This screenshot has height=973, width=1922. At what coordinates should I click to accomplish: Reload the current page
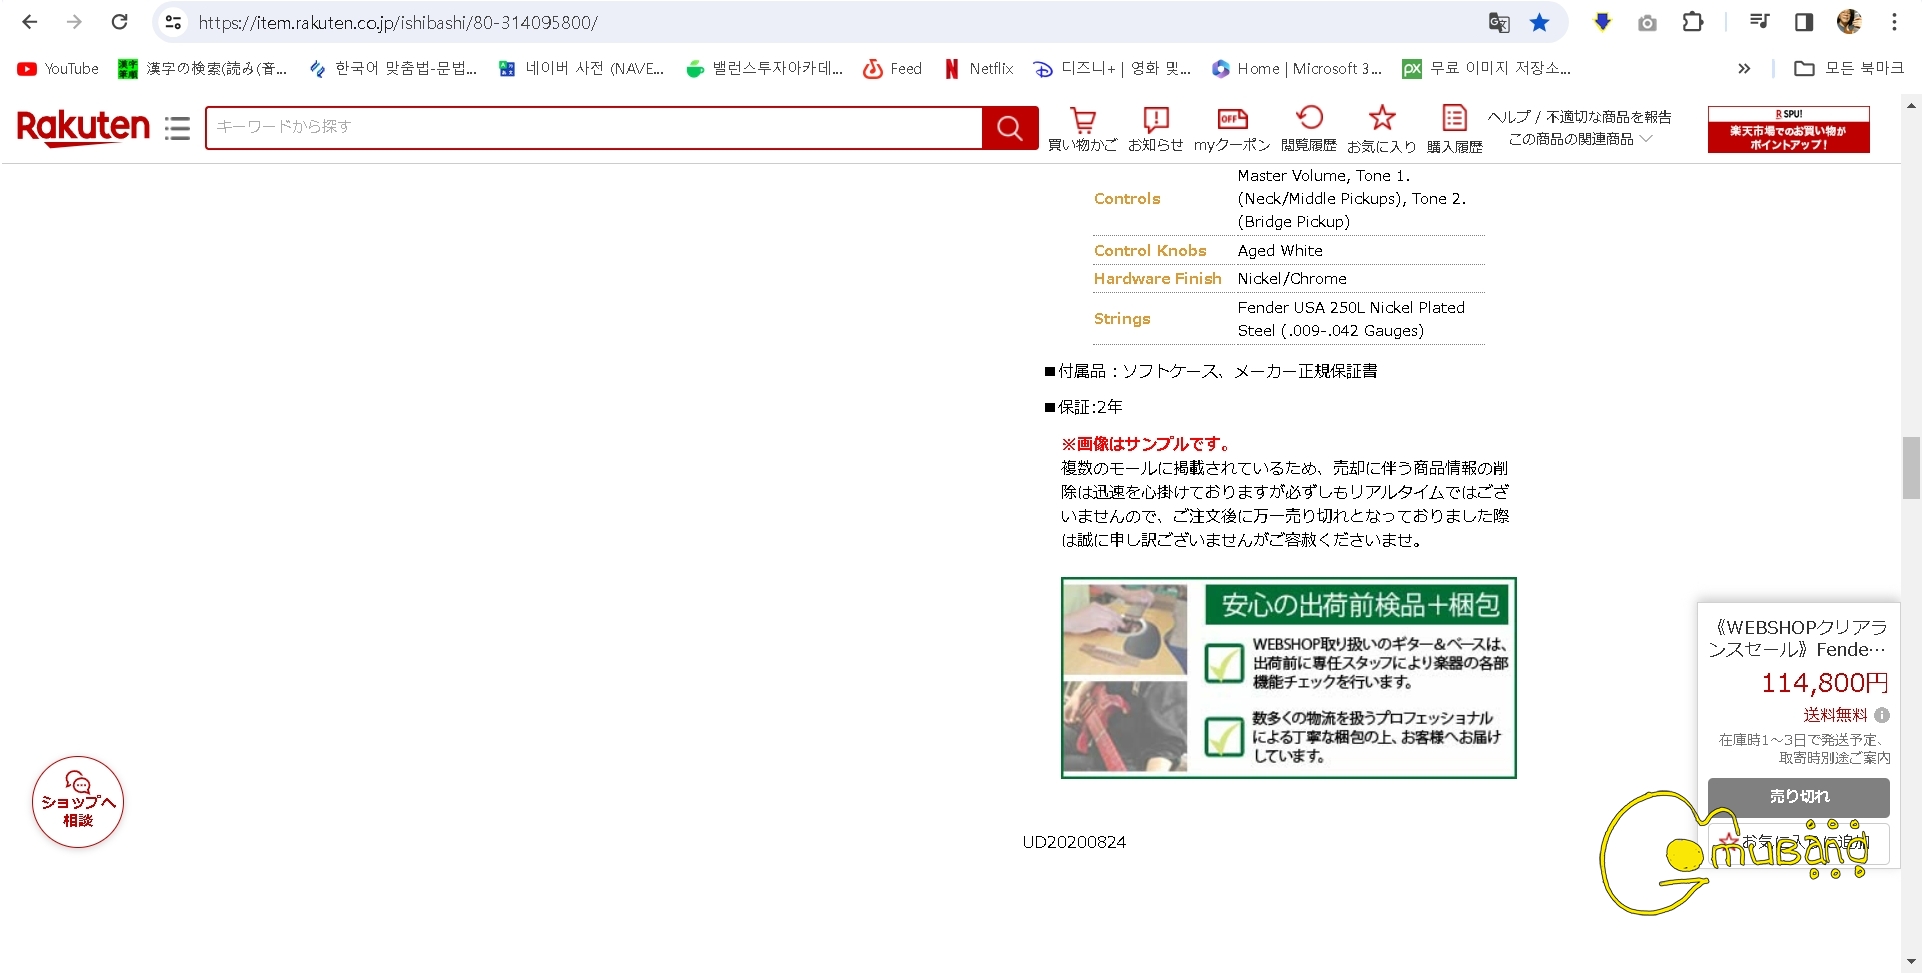[119, 22]
